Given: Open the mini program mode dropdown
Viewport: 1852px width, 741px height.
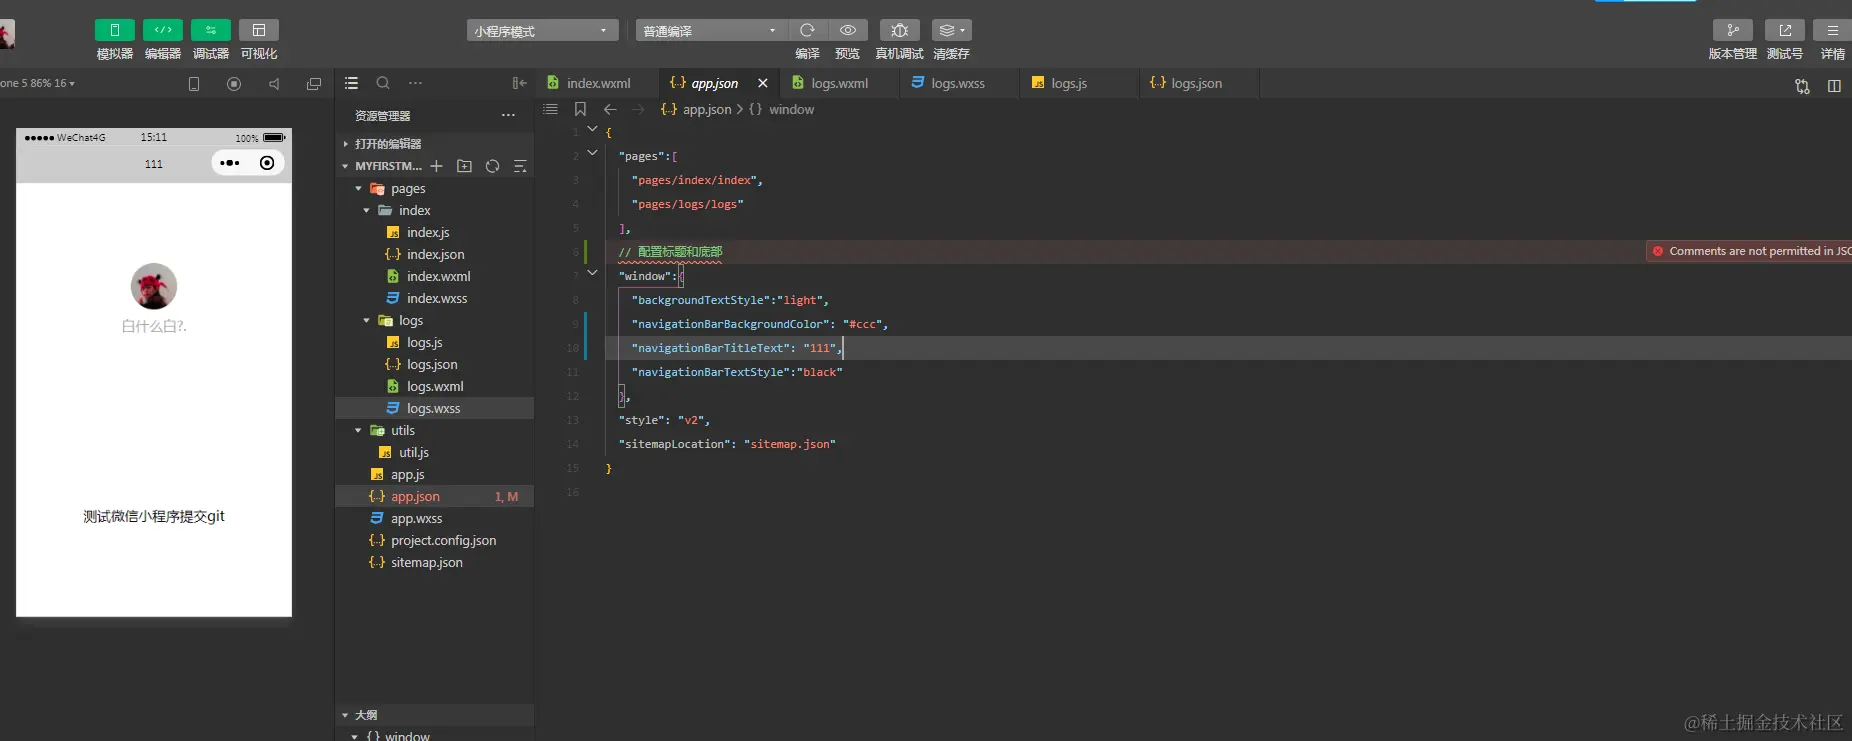Looking at the screenshot, I should tap(542, 31).
